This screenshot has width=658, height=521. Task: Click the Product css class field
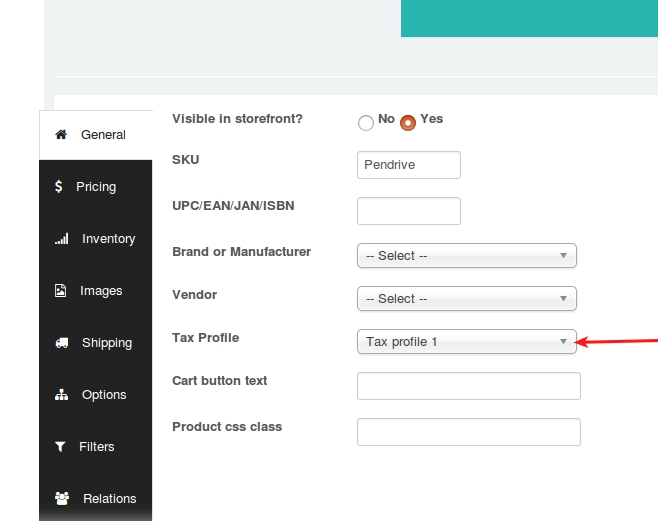469,432
